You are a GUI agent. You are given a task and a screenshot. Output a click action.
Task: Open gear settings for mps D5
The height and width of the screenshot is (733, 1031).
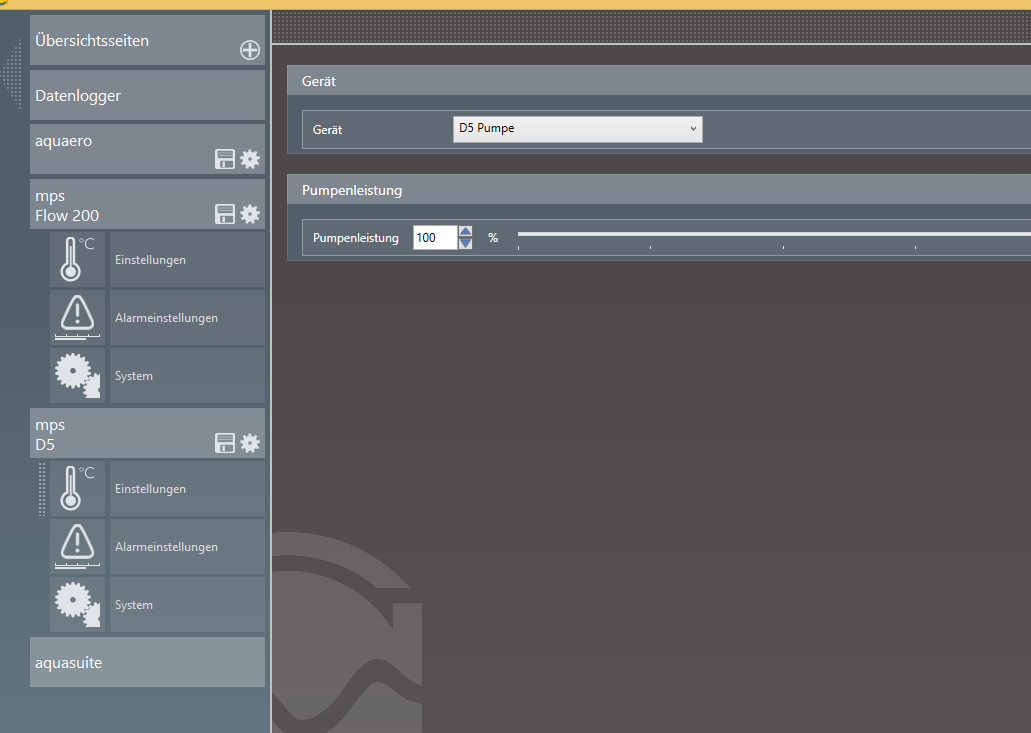250,443
